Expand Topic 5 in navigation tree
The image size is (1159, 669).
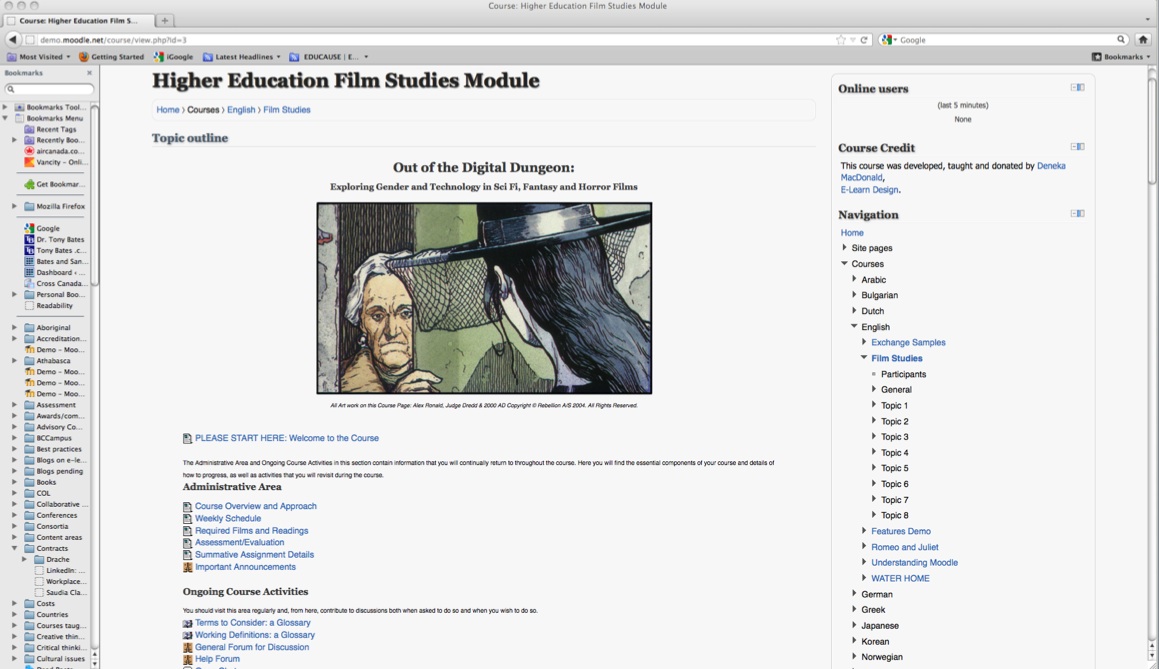(x=874, y=468)
